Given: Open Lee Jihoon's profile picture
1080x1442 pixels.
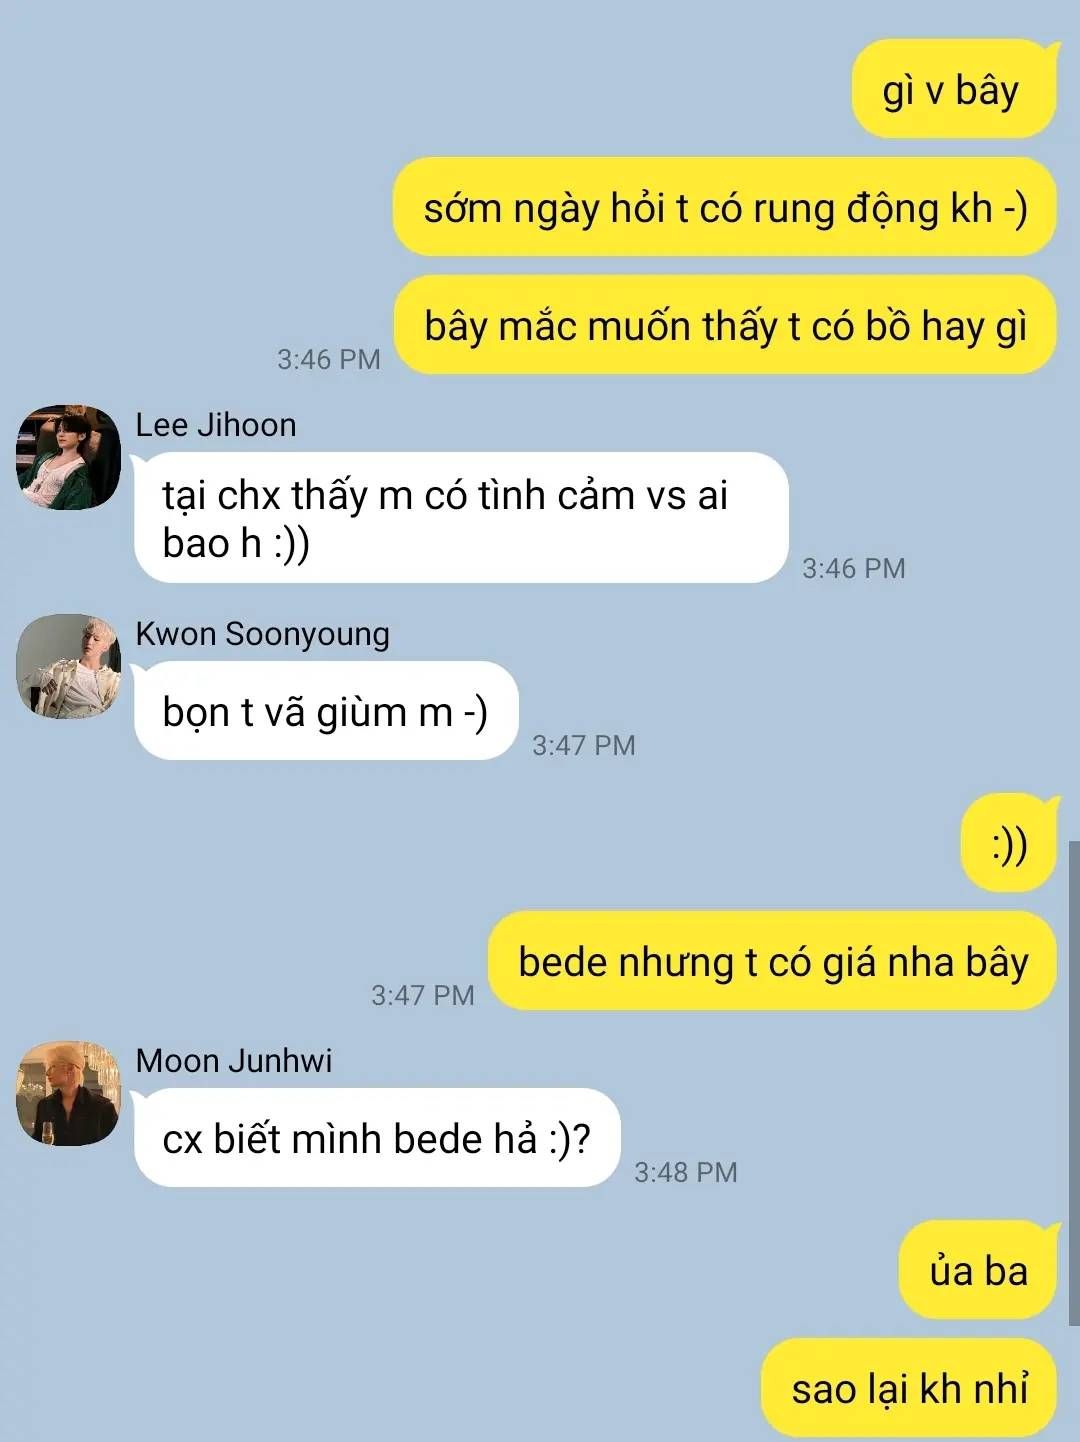Looking at the screenshot, I should tap(68, 457).
